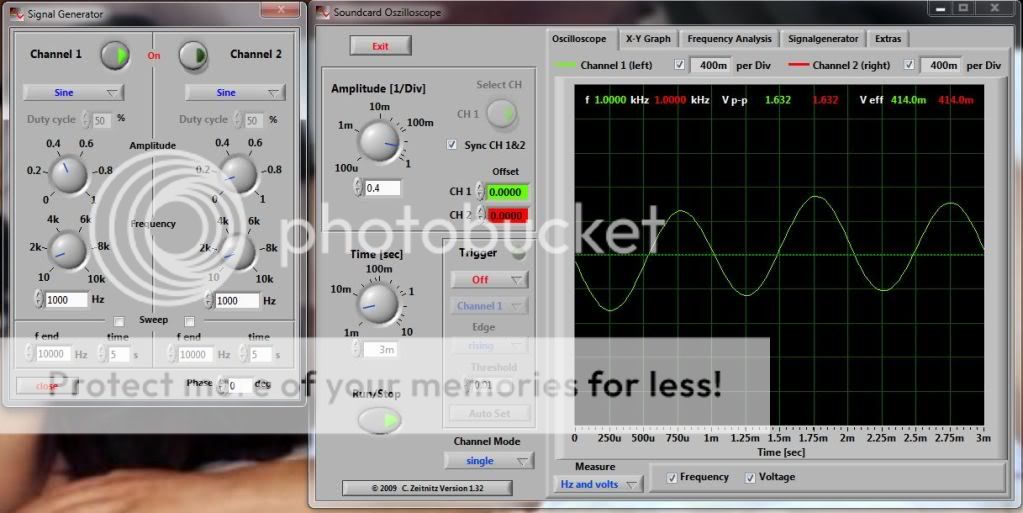The height and width of the screenshot is (513, 1023).
Task: Click the Run/Stop green button
Action: click(377, 421)
